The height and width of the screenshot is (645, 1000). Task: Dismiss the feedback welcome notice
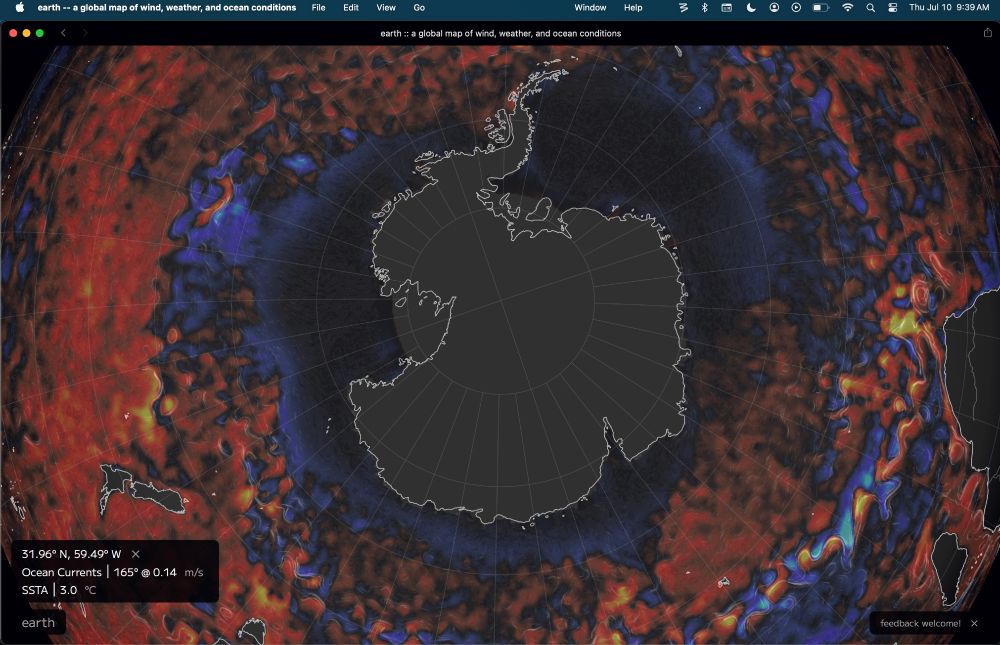pyautogui.click(x=975, y=622)
